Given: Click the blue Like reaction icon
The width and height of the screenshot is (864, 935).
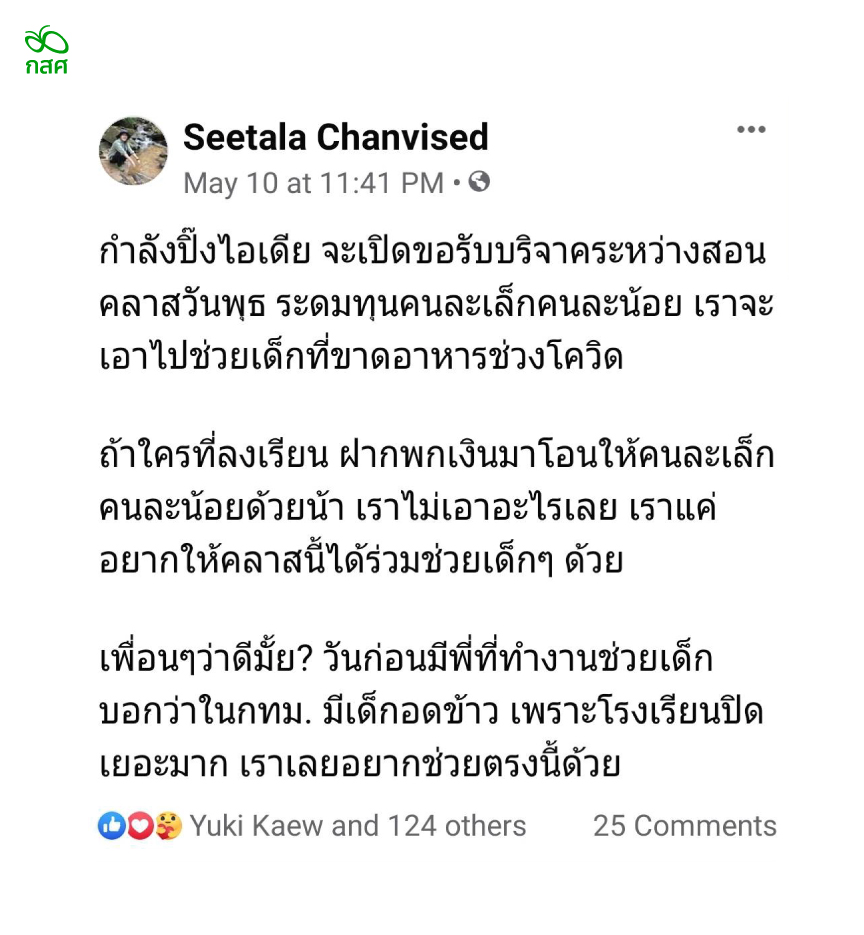Looking at the screenshot, I should (x=112, y=825).
